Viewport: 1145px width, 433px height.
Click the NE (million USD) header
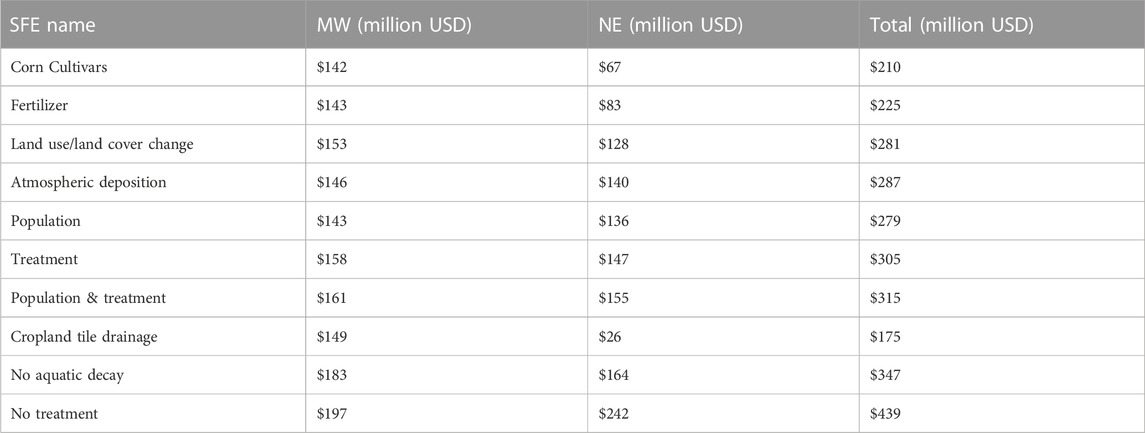pos(666,26)
